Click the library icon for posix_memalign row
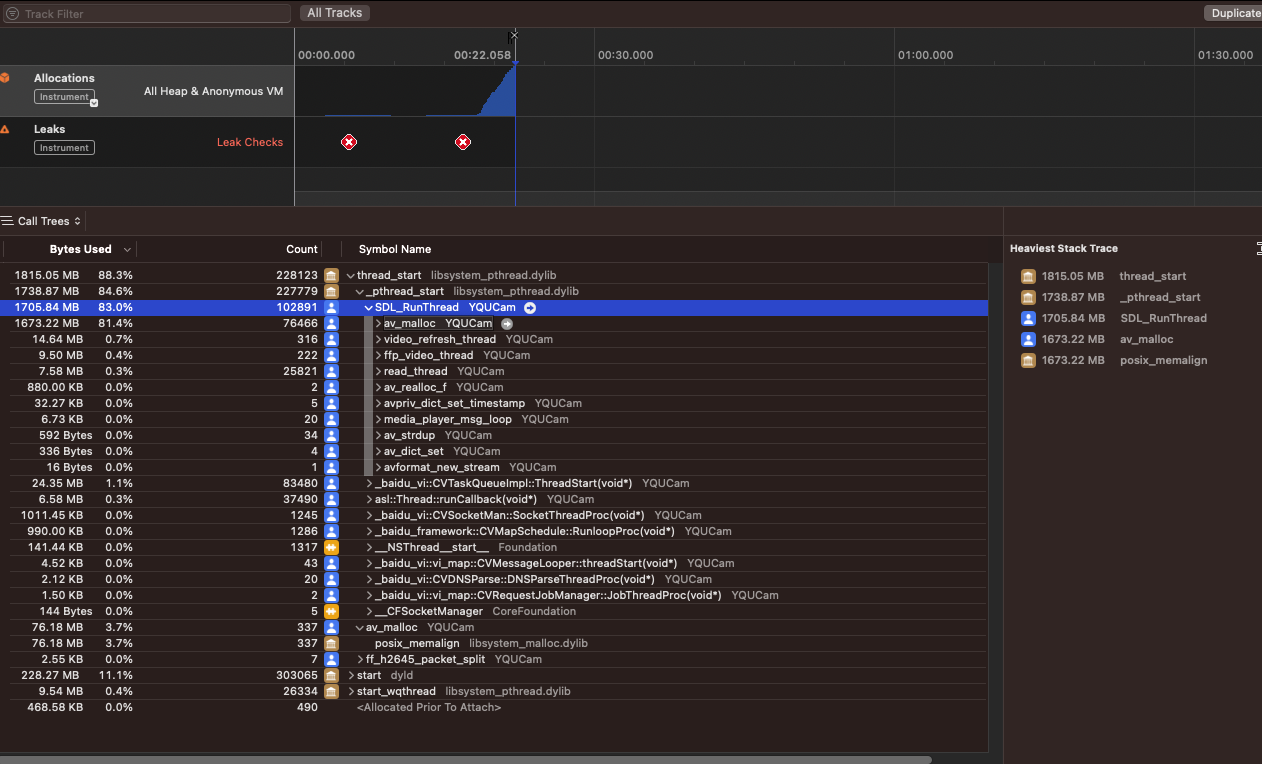The height and width of the screenshot is (764, 1262). pyautogui.click(x=331, y=643)
